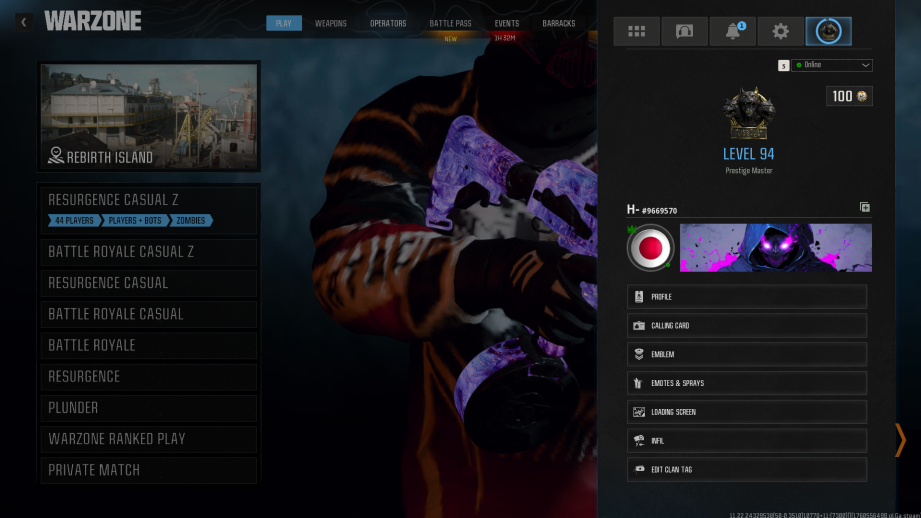Open the Battle Pass tab
Screen dimensions: 921x518
coord(450,23)
